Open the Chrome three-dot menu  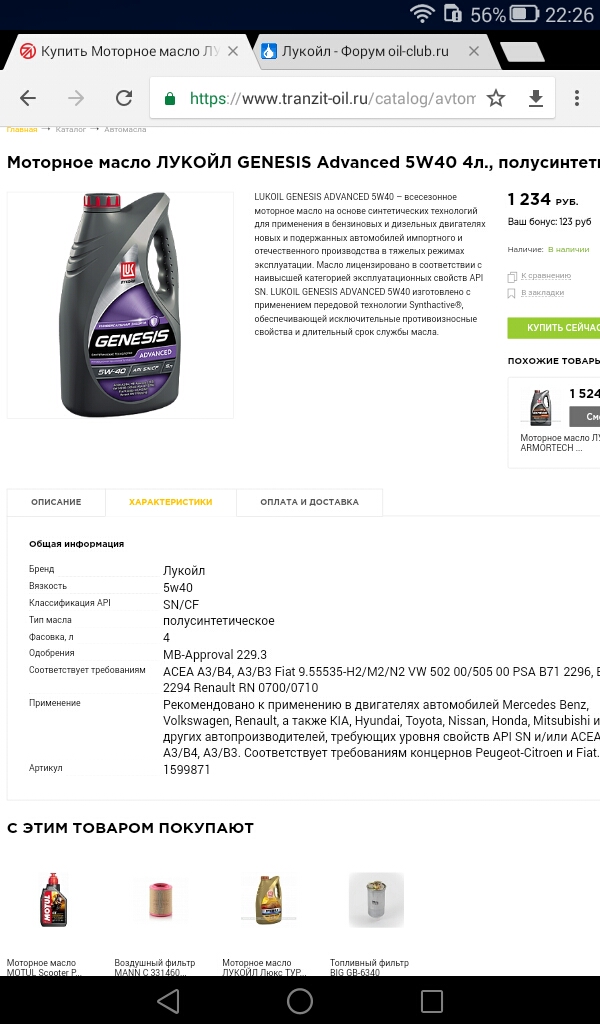576,98
